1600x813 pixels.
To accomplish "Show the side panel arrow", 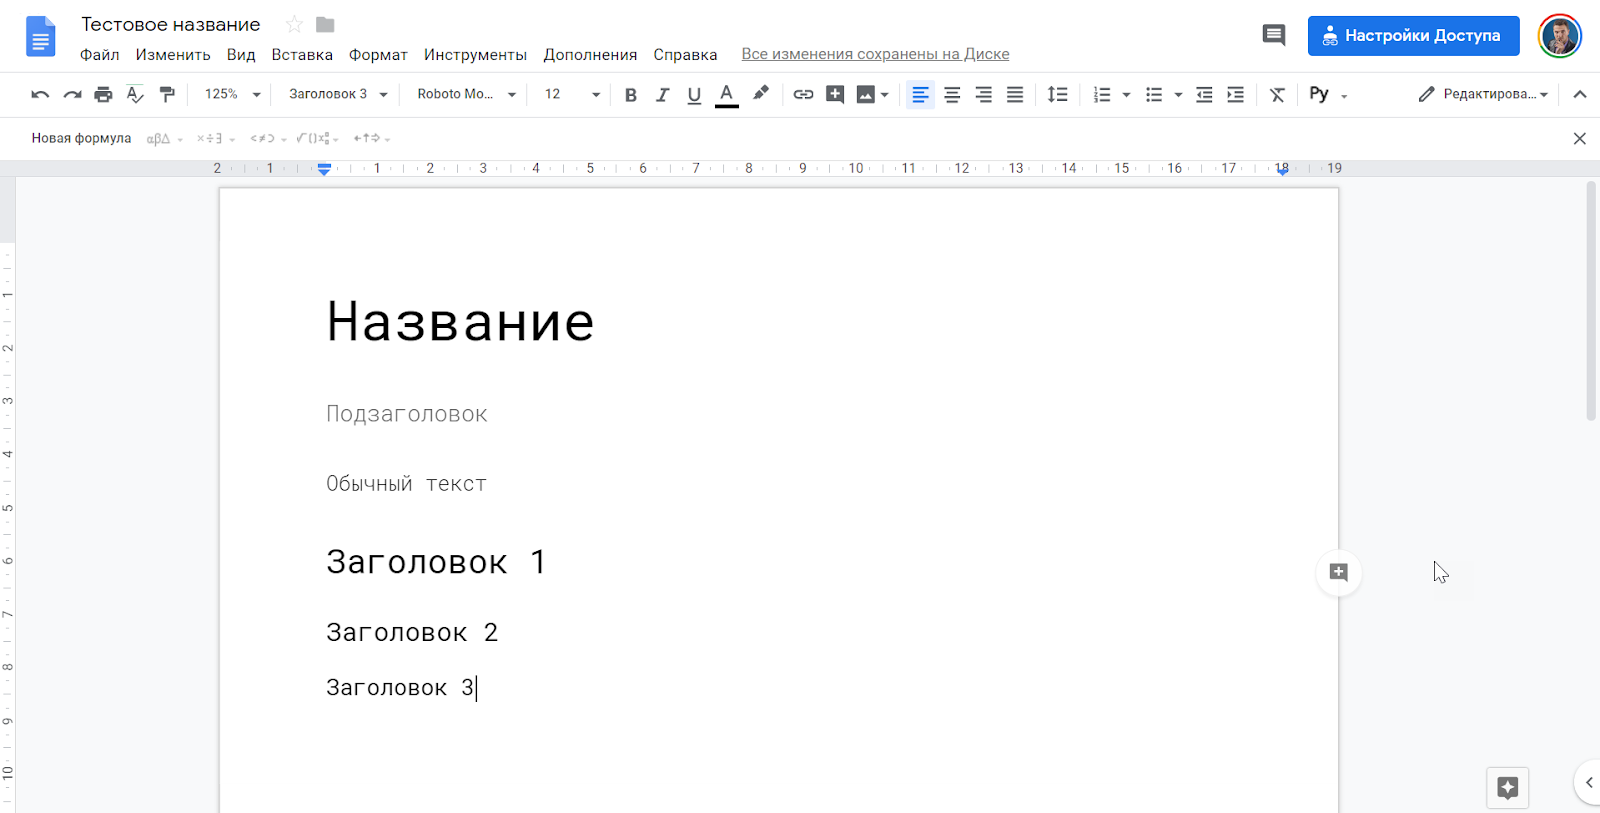I will pos(1588,783).
